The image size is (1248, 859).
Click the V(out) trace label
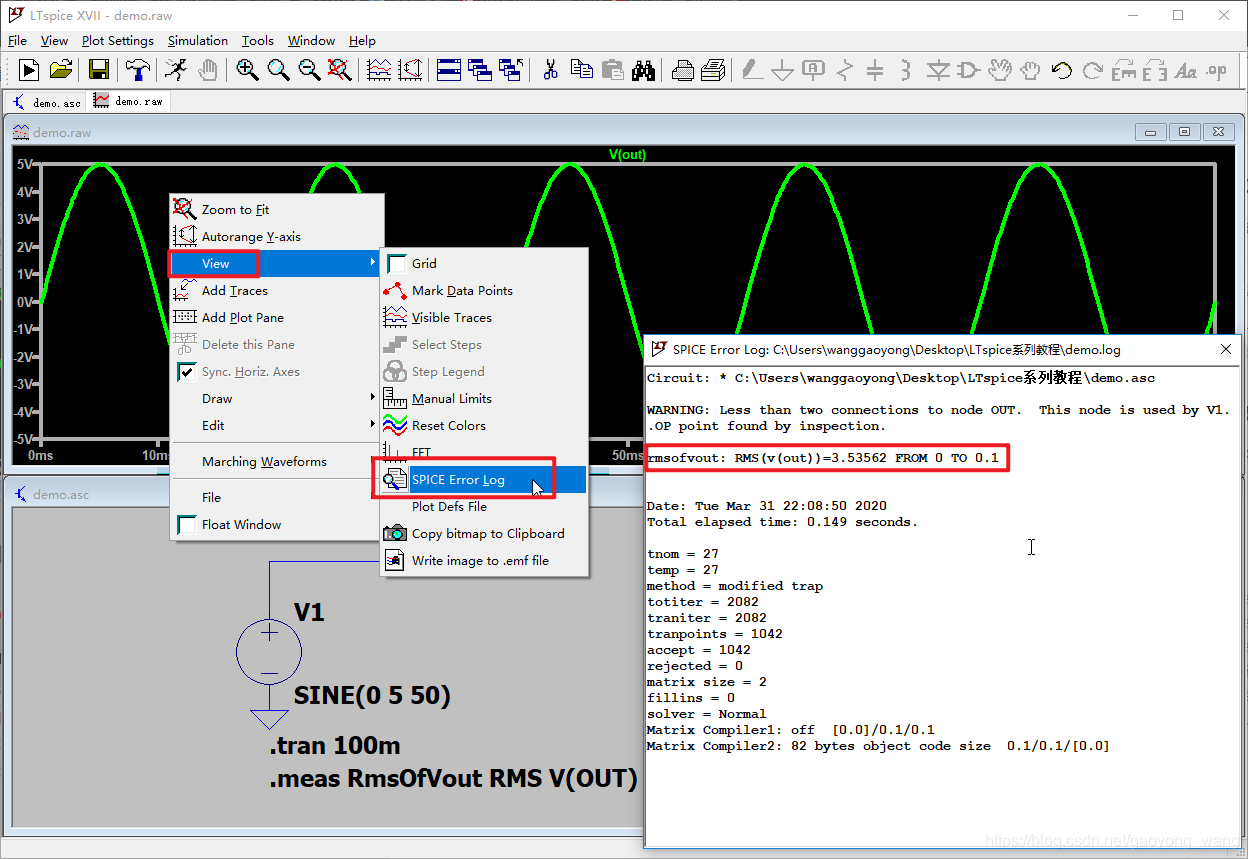(x=627, y=155)
